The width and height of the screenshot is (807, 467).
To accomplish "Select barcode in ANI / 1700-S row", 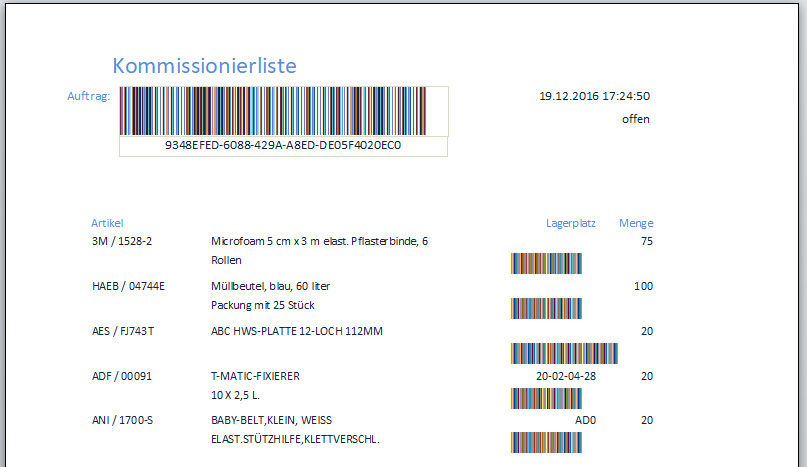I will coord(546,442).
